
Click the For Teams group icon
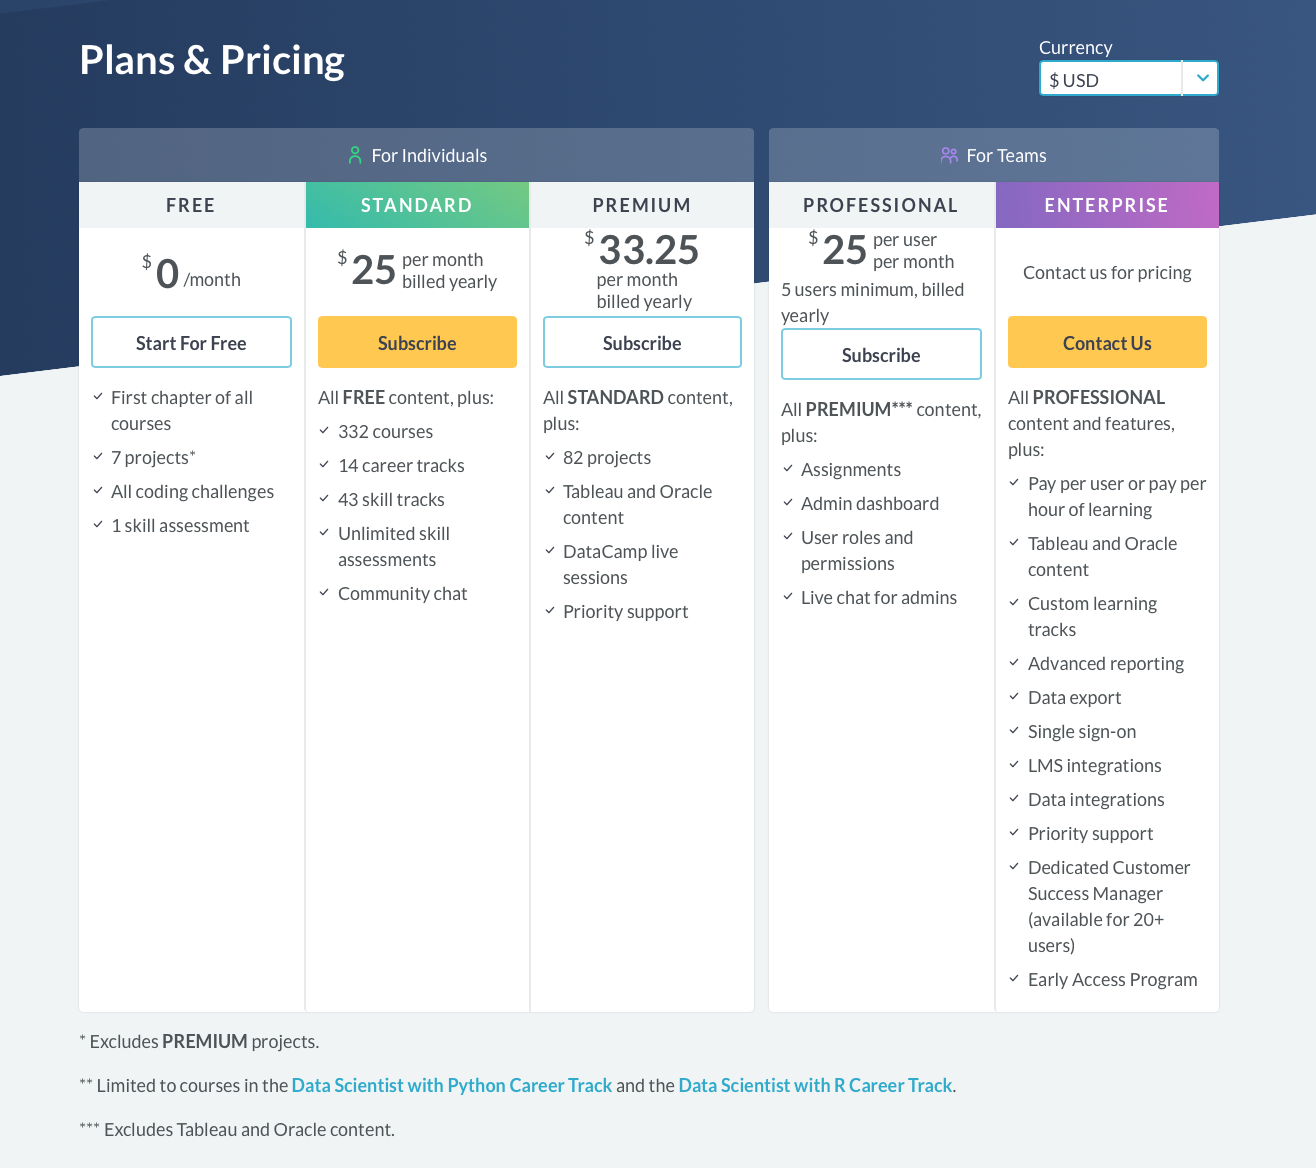pos(949,155)
